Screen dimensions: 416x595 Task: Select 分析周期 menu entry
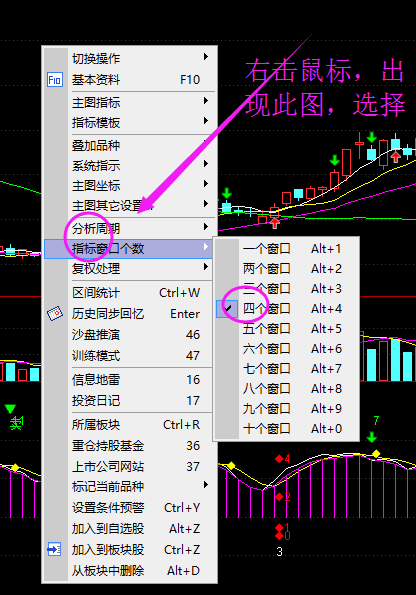pyautogui.click(x=130, y=228)
